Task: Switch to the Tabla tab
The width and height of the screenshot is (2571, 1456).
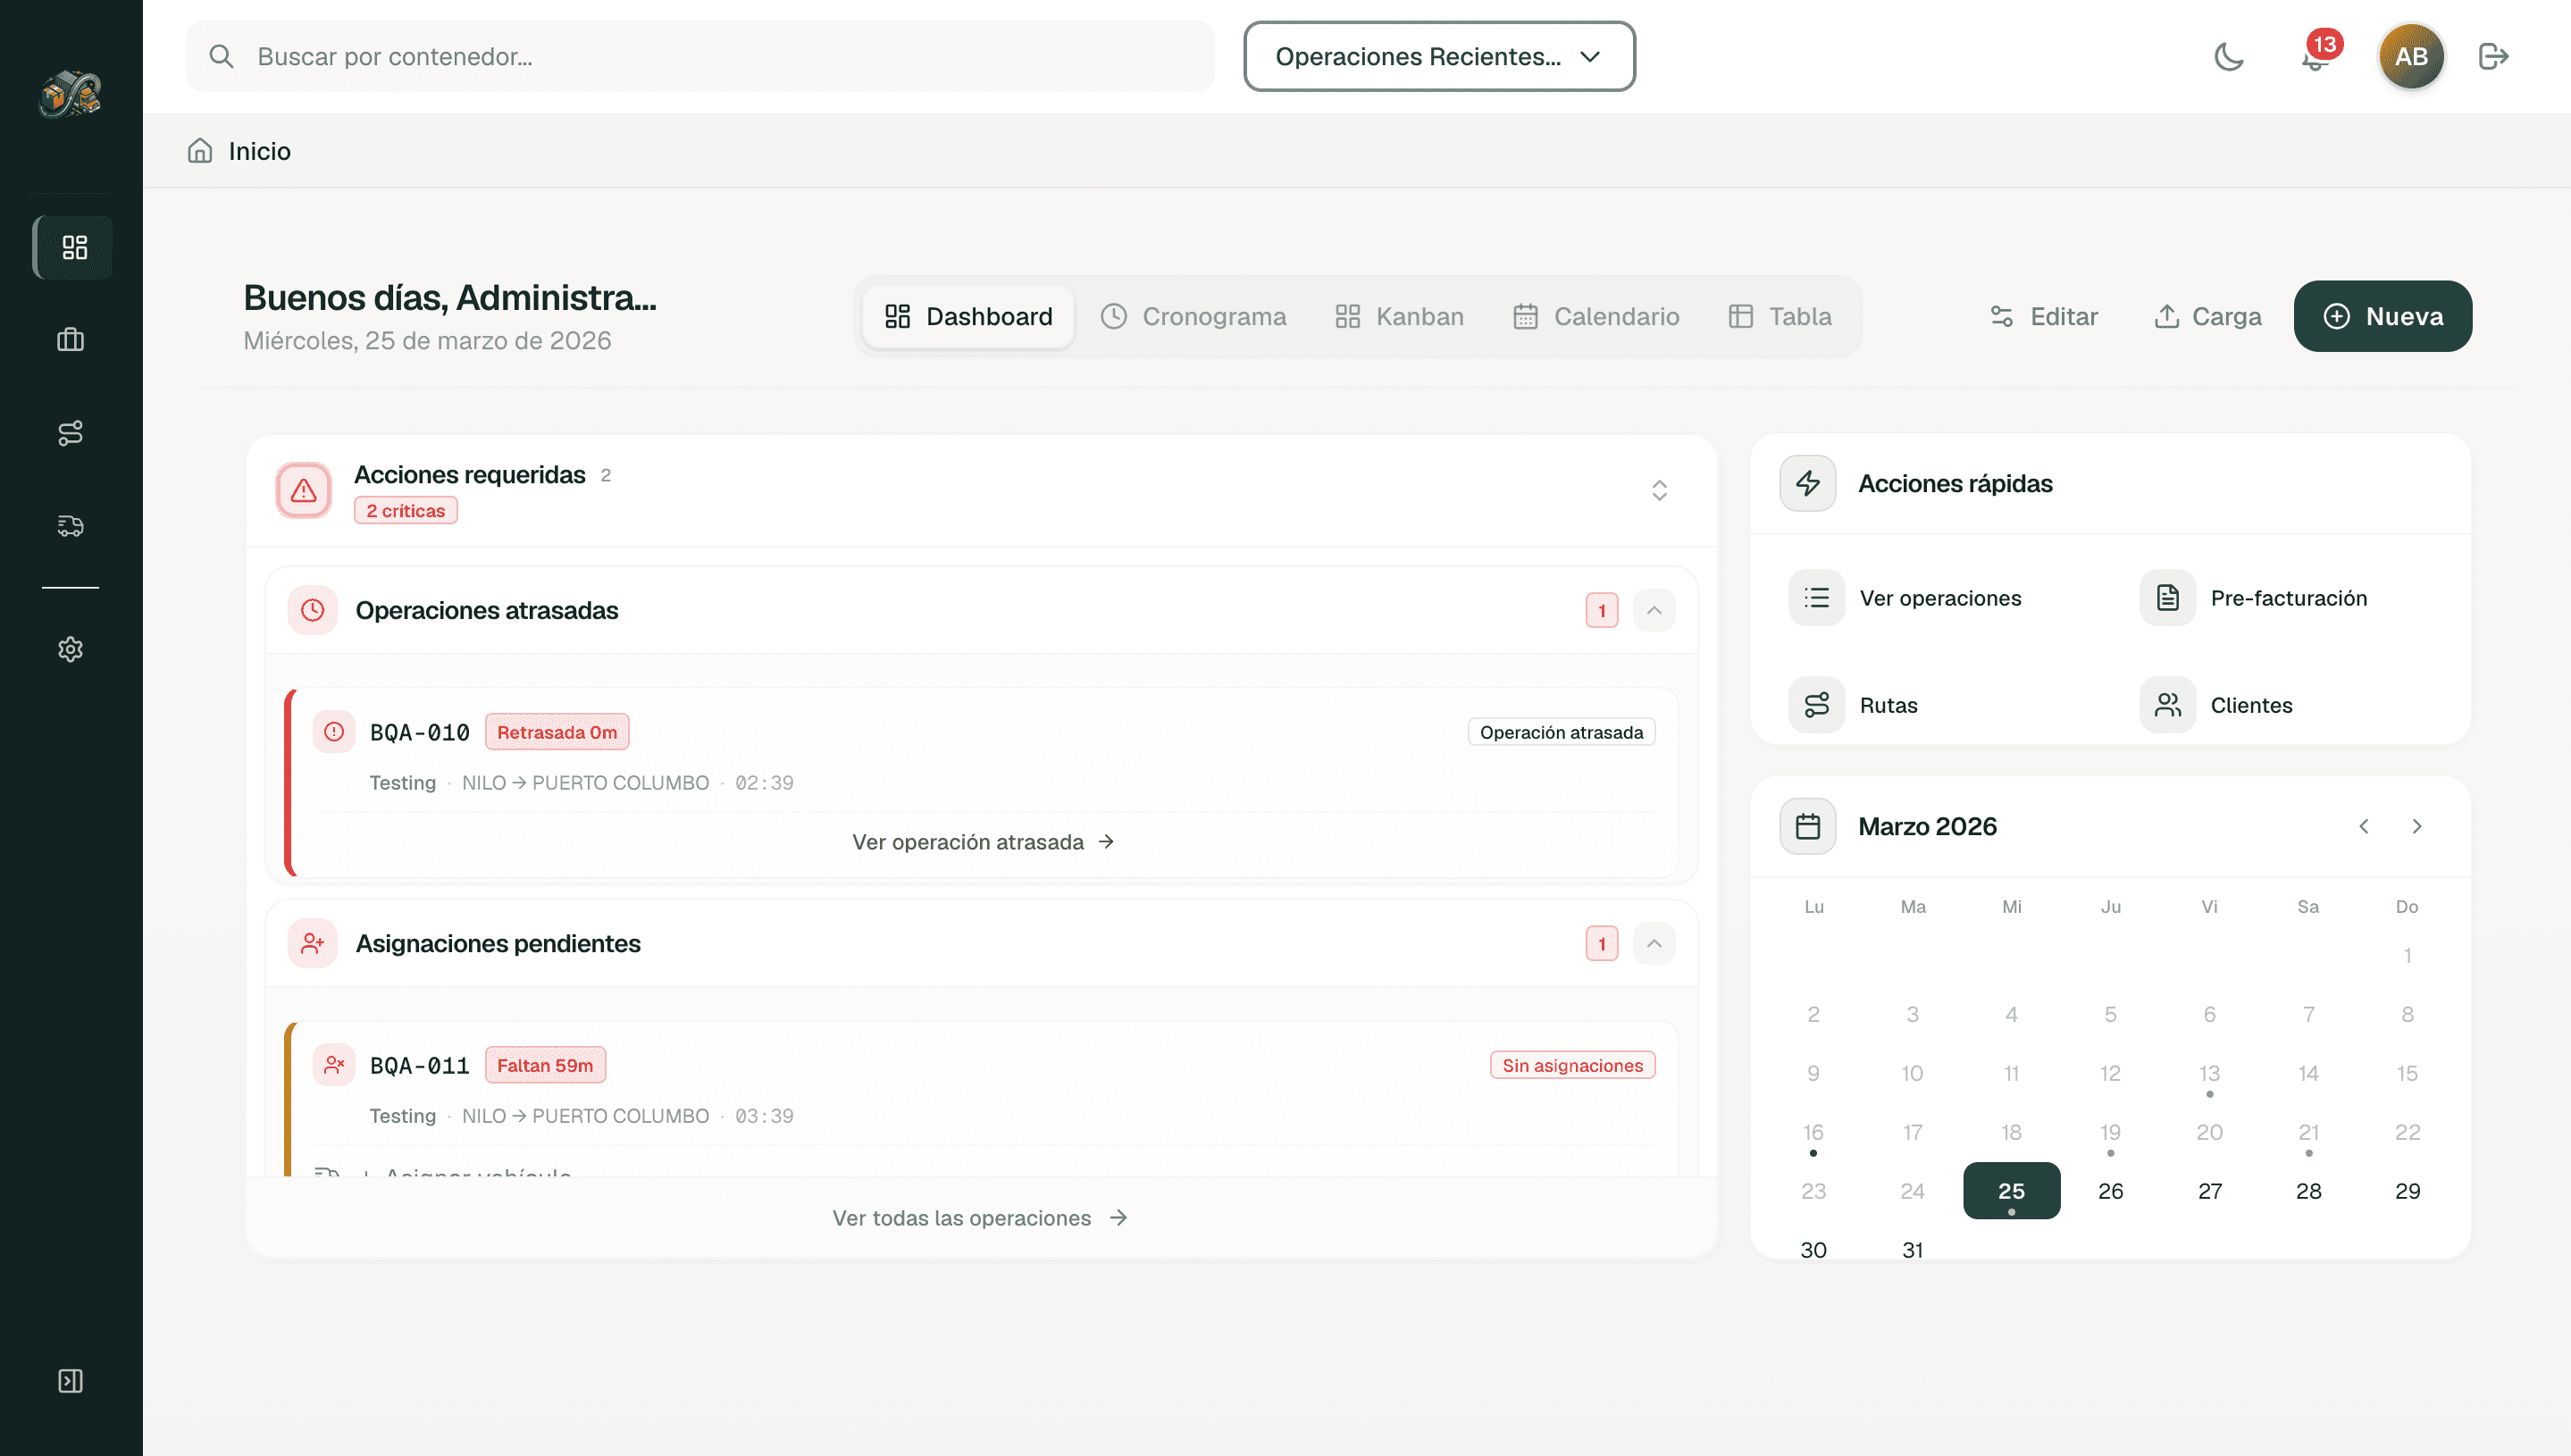Action: (x=1780, y=317)
